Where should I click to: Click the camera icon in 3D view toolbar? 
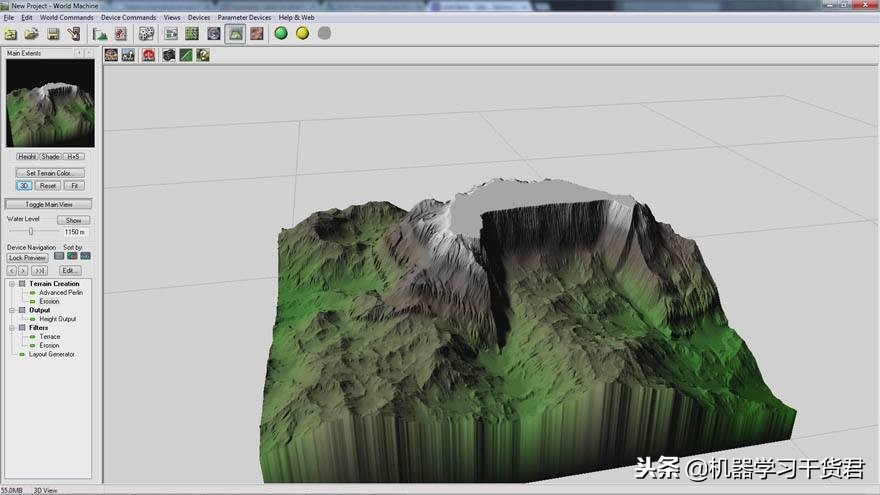pos(168,55)
